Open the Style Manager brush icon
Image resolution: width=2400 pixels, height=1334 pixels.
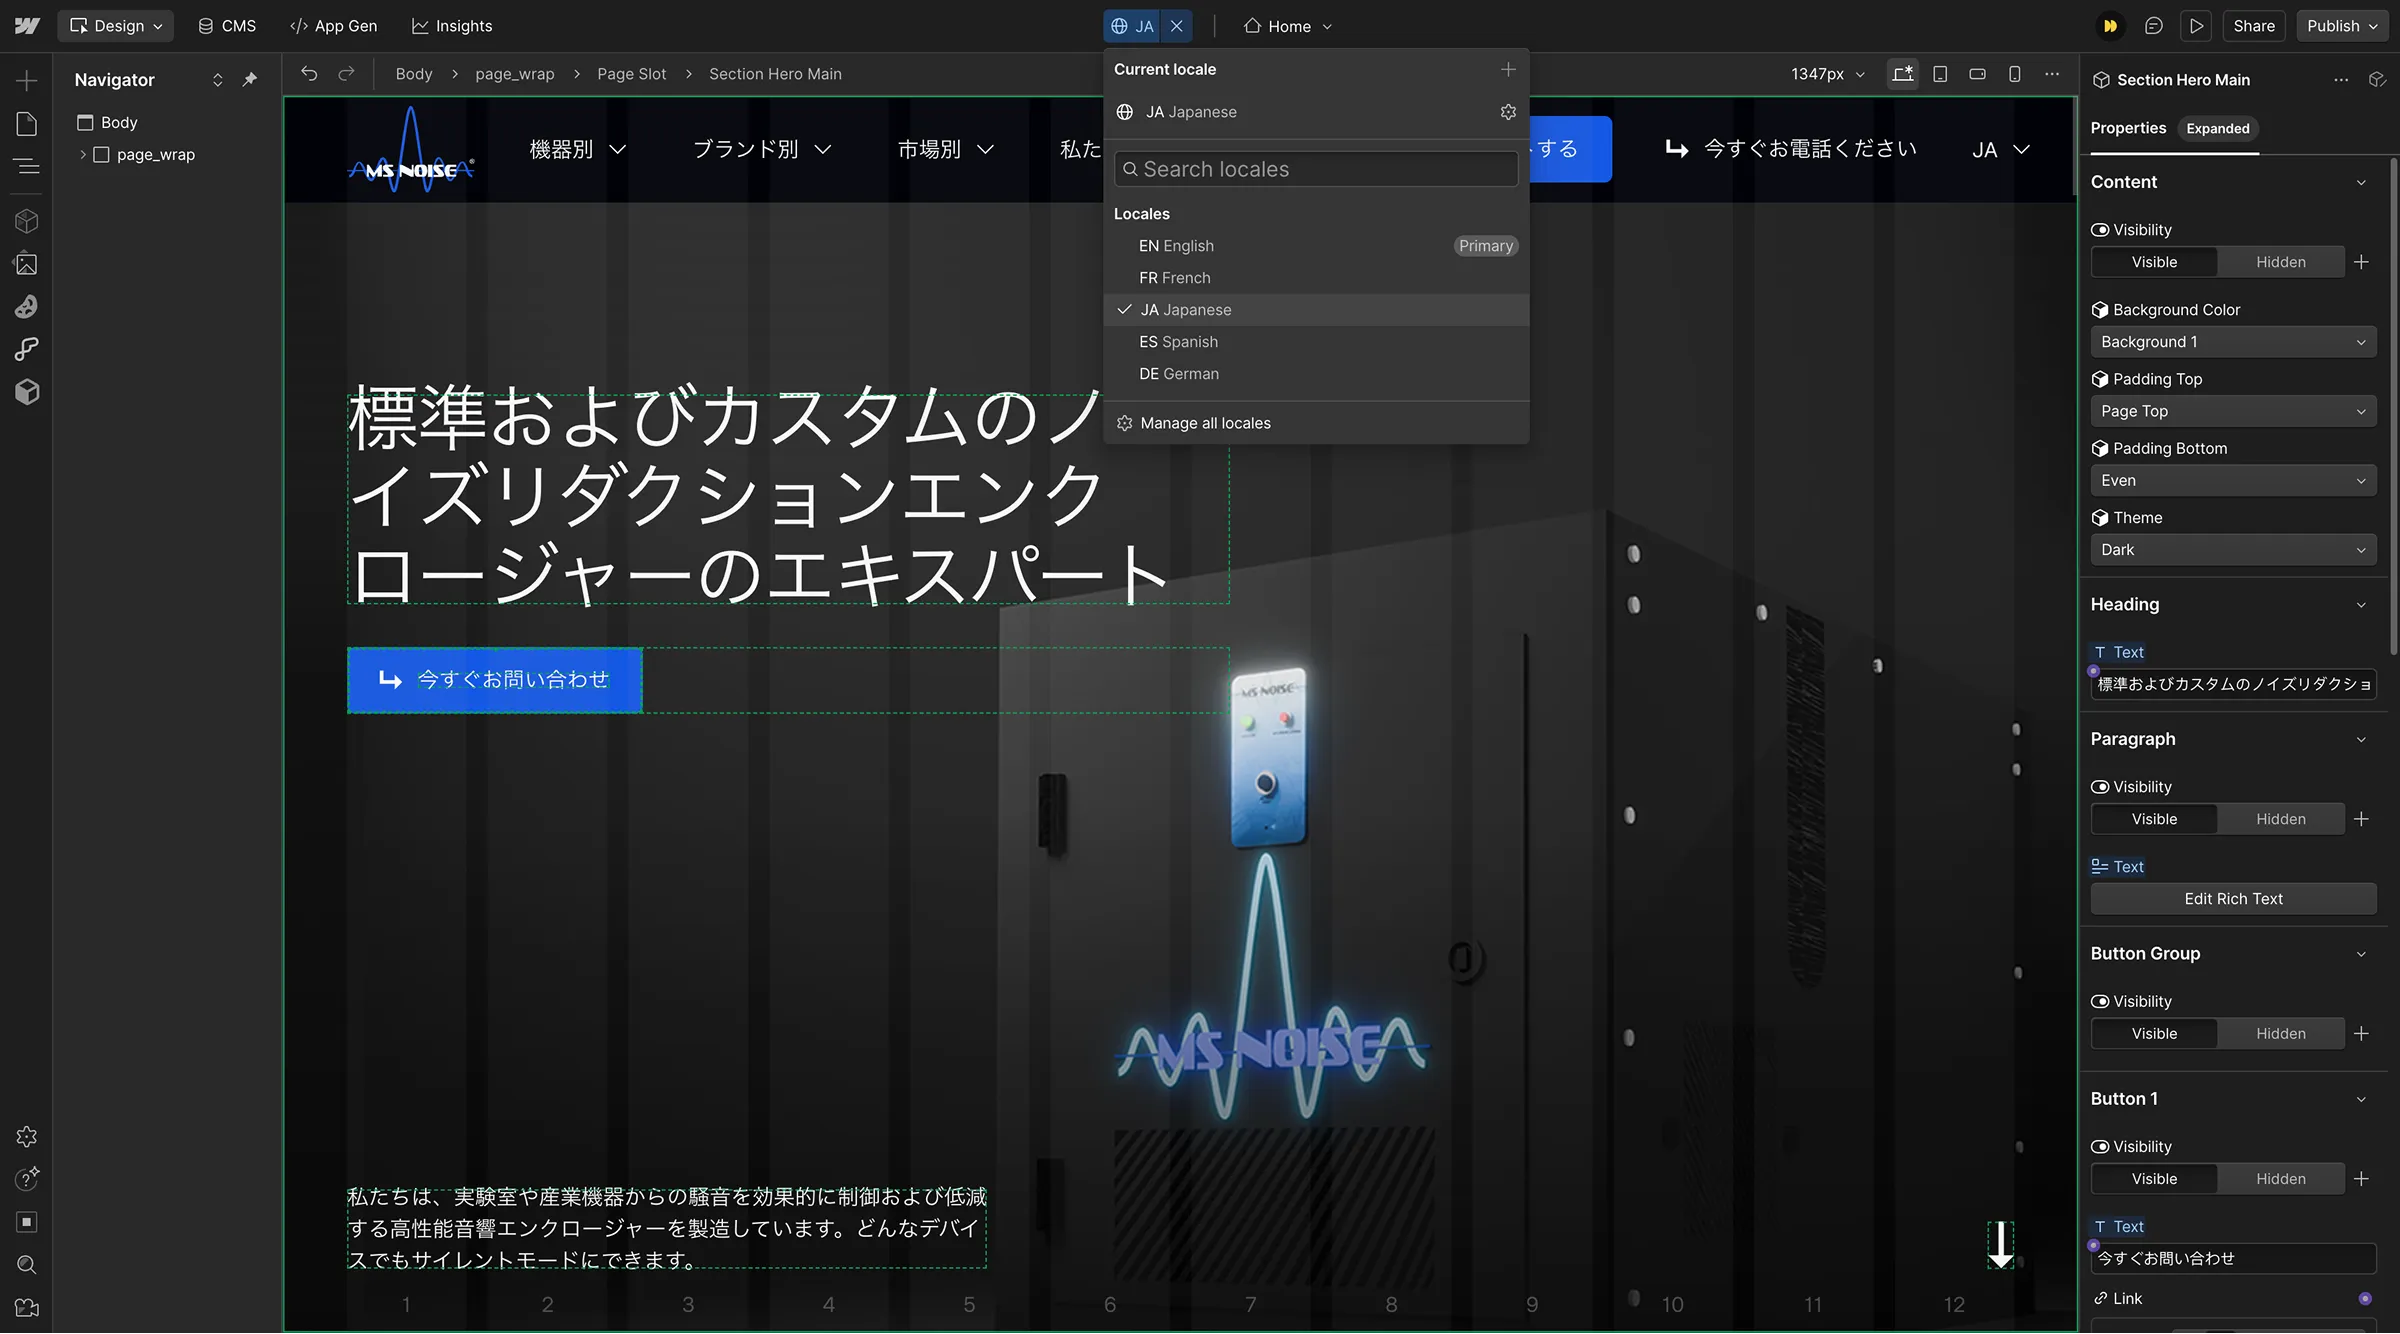coord(27,307)
